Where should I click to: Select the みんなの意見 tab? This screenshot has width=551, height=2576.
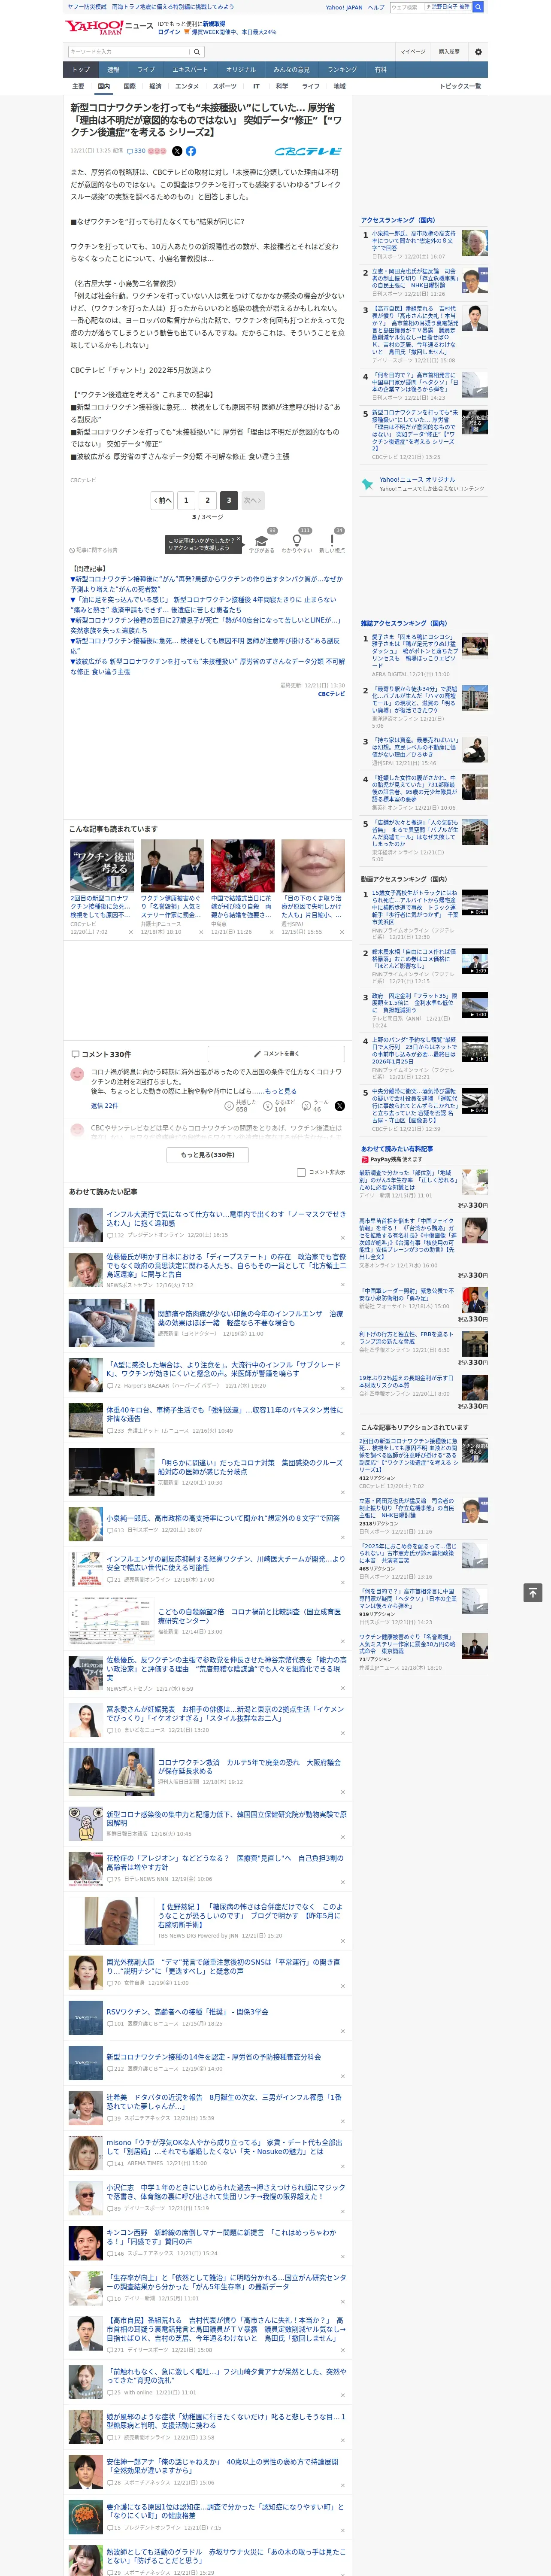click(x=292, y=70)
